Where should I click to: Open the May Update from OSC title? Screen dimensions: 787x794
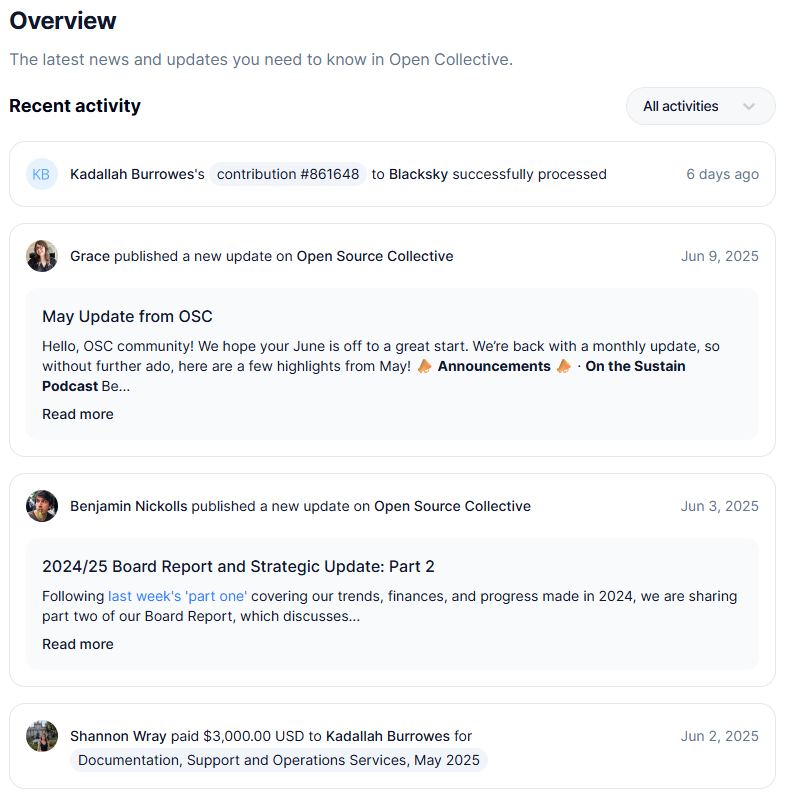tap(127, 316)
